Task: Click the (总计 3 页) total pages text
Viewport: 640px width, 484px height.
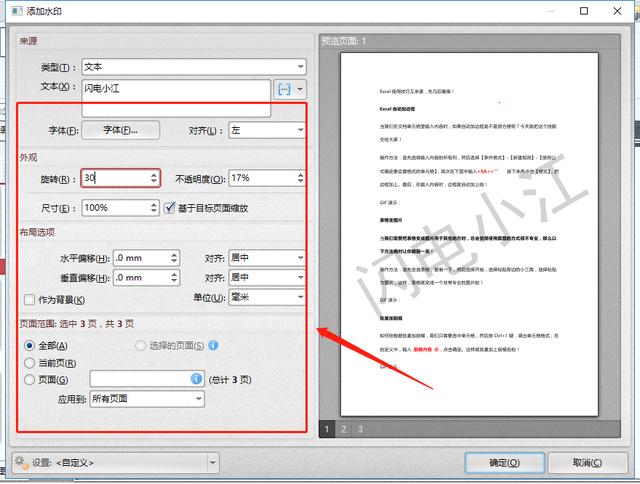Action: [230, 380]
